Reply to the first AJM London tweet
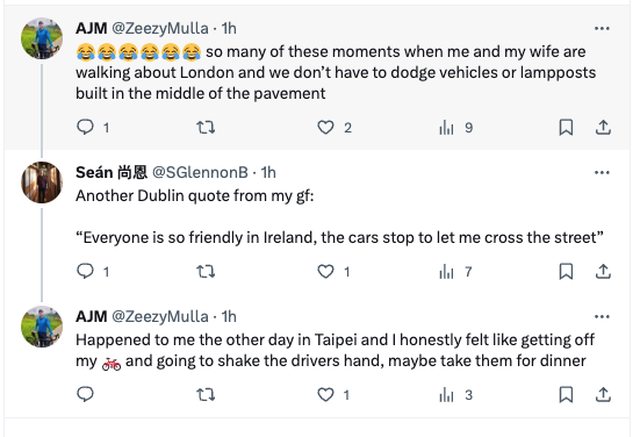This screenshot has height=437, width=640. point(86,127)
